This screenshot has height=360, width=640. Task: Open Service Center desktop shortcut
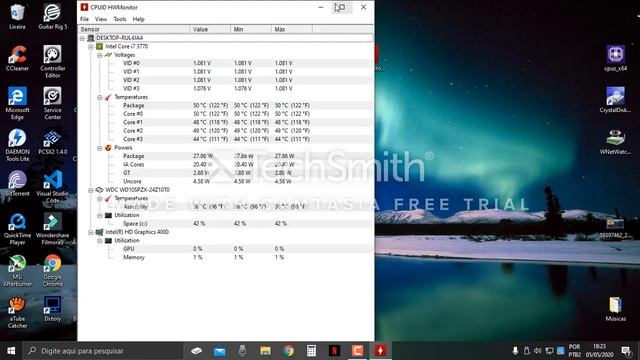(x=53, y=103)
